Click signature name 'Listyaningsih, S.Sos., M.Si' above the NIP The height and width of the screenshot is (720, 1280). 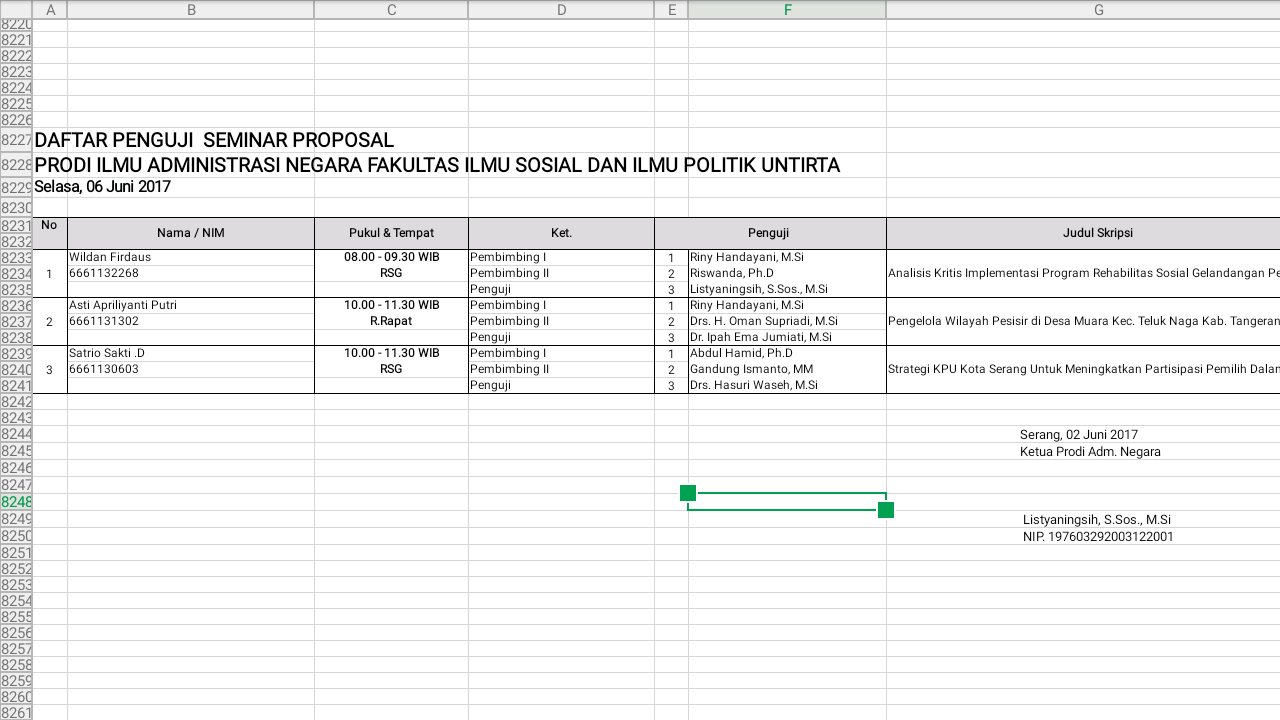(x=1097, y=520)
